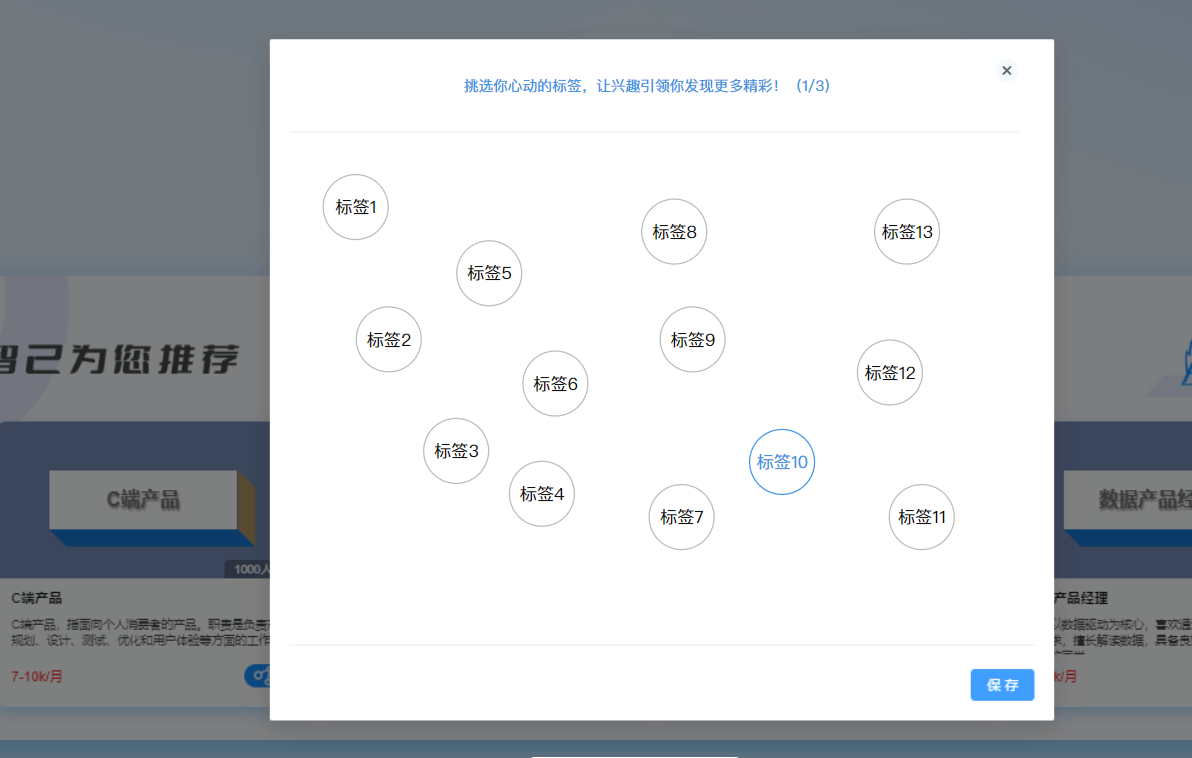This screenshot has height=758, width=1192.
Task: Select the 标签12 tag
Action: coord(890,373)
